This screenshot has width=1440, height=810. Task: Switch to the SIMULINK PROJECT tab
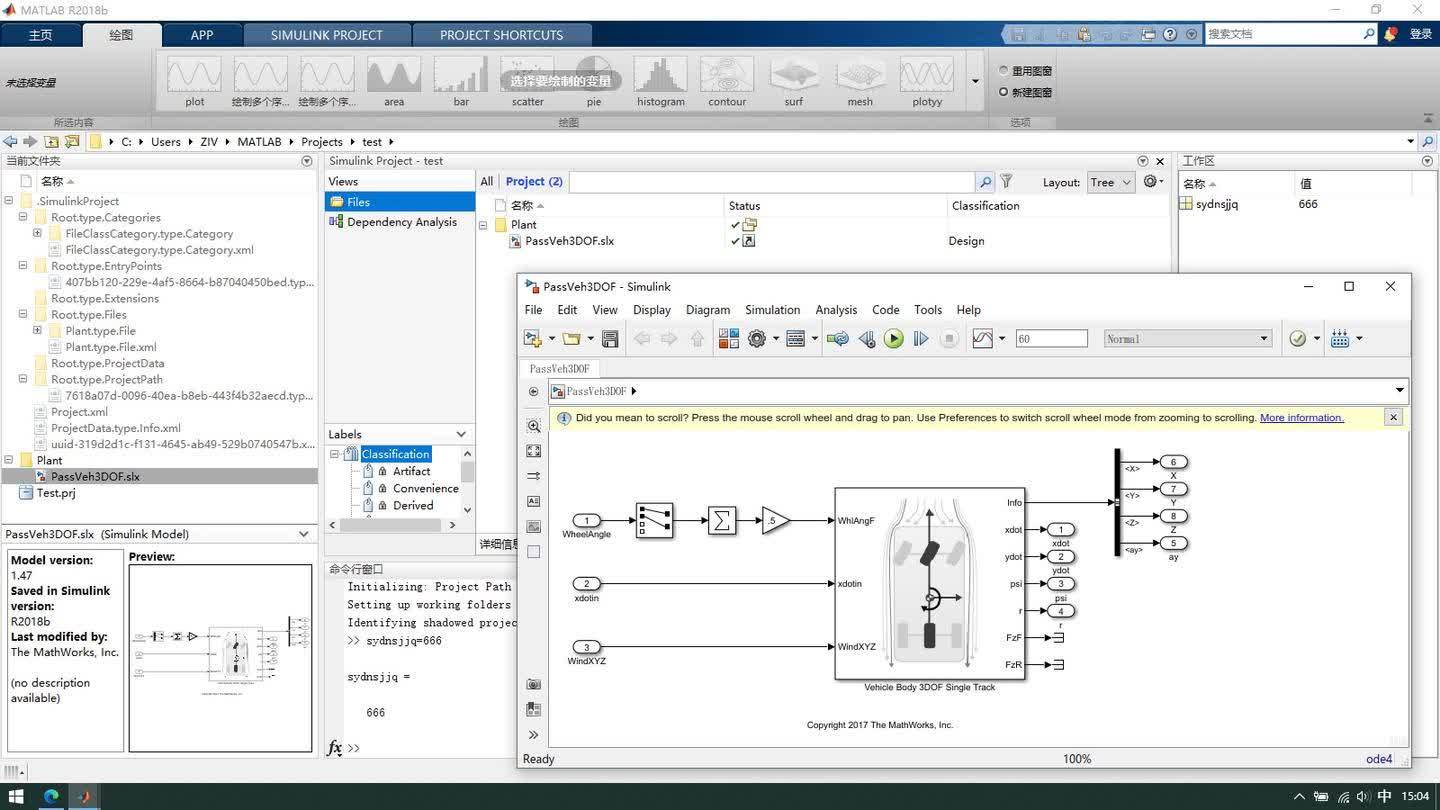point(326,35)
